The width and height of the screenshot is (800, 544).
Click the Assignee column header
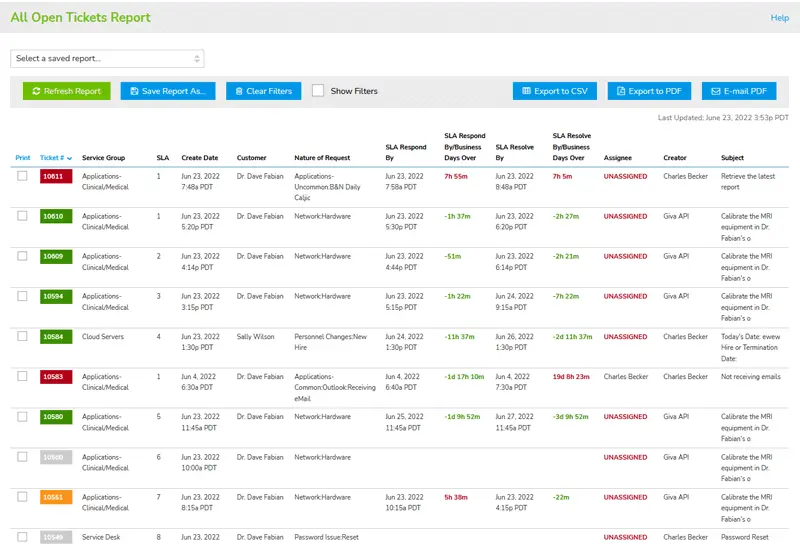tap(619, 158)
